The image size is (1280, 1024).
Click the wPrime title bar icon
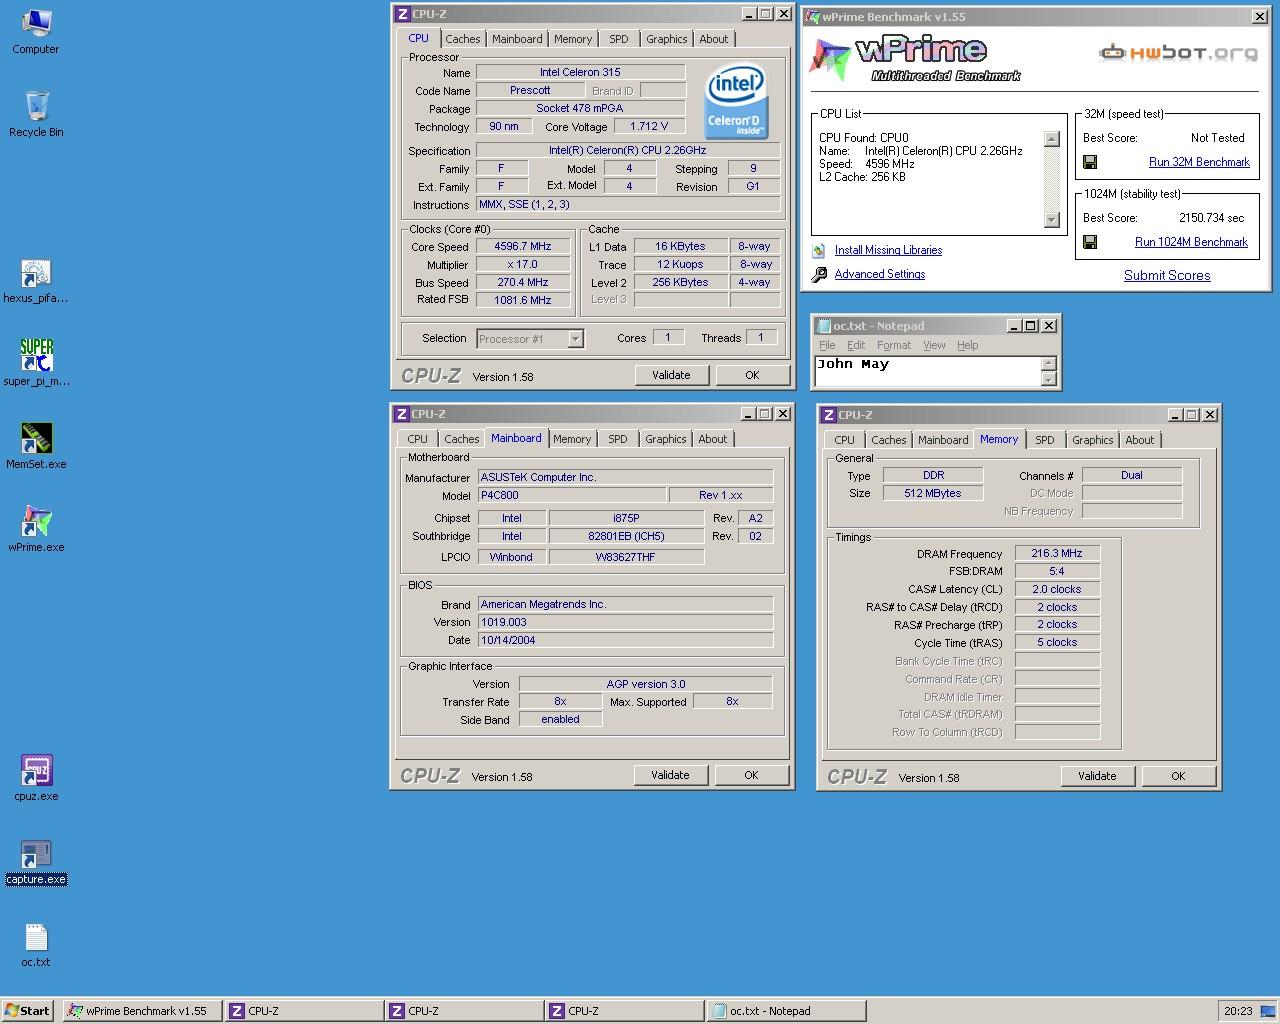pos(812,17)
